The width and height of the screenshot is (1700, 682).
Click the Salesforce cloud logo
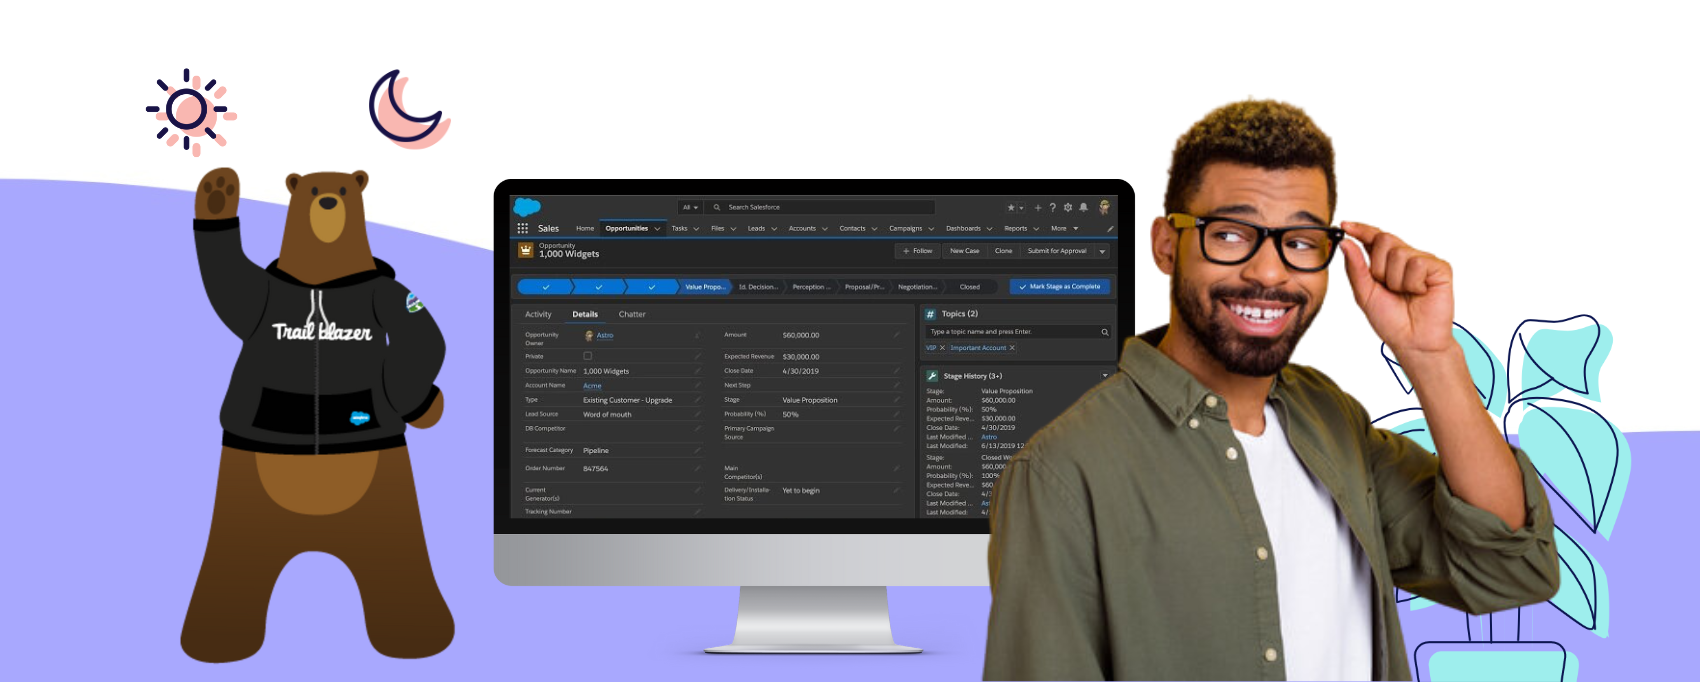point(527,207)
